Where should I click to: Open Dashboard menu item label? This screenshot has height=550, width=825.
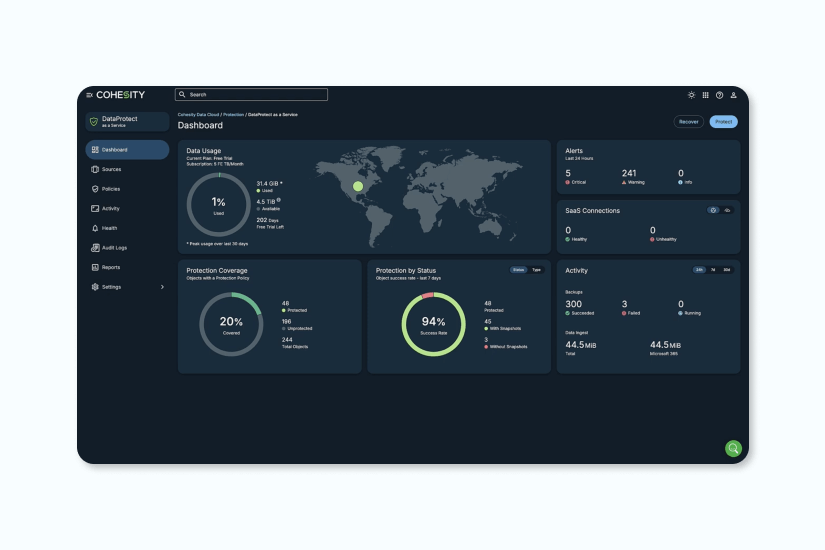coord(115,150)
